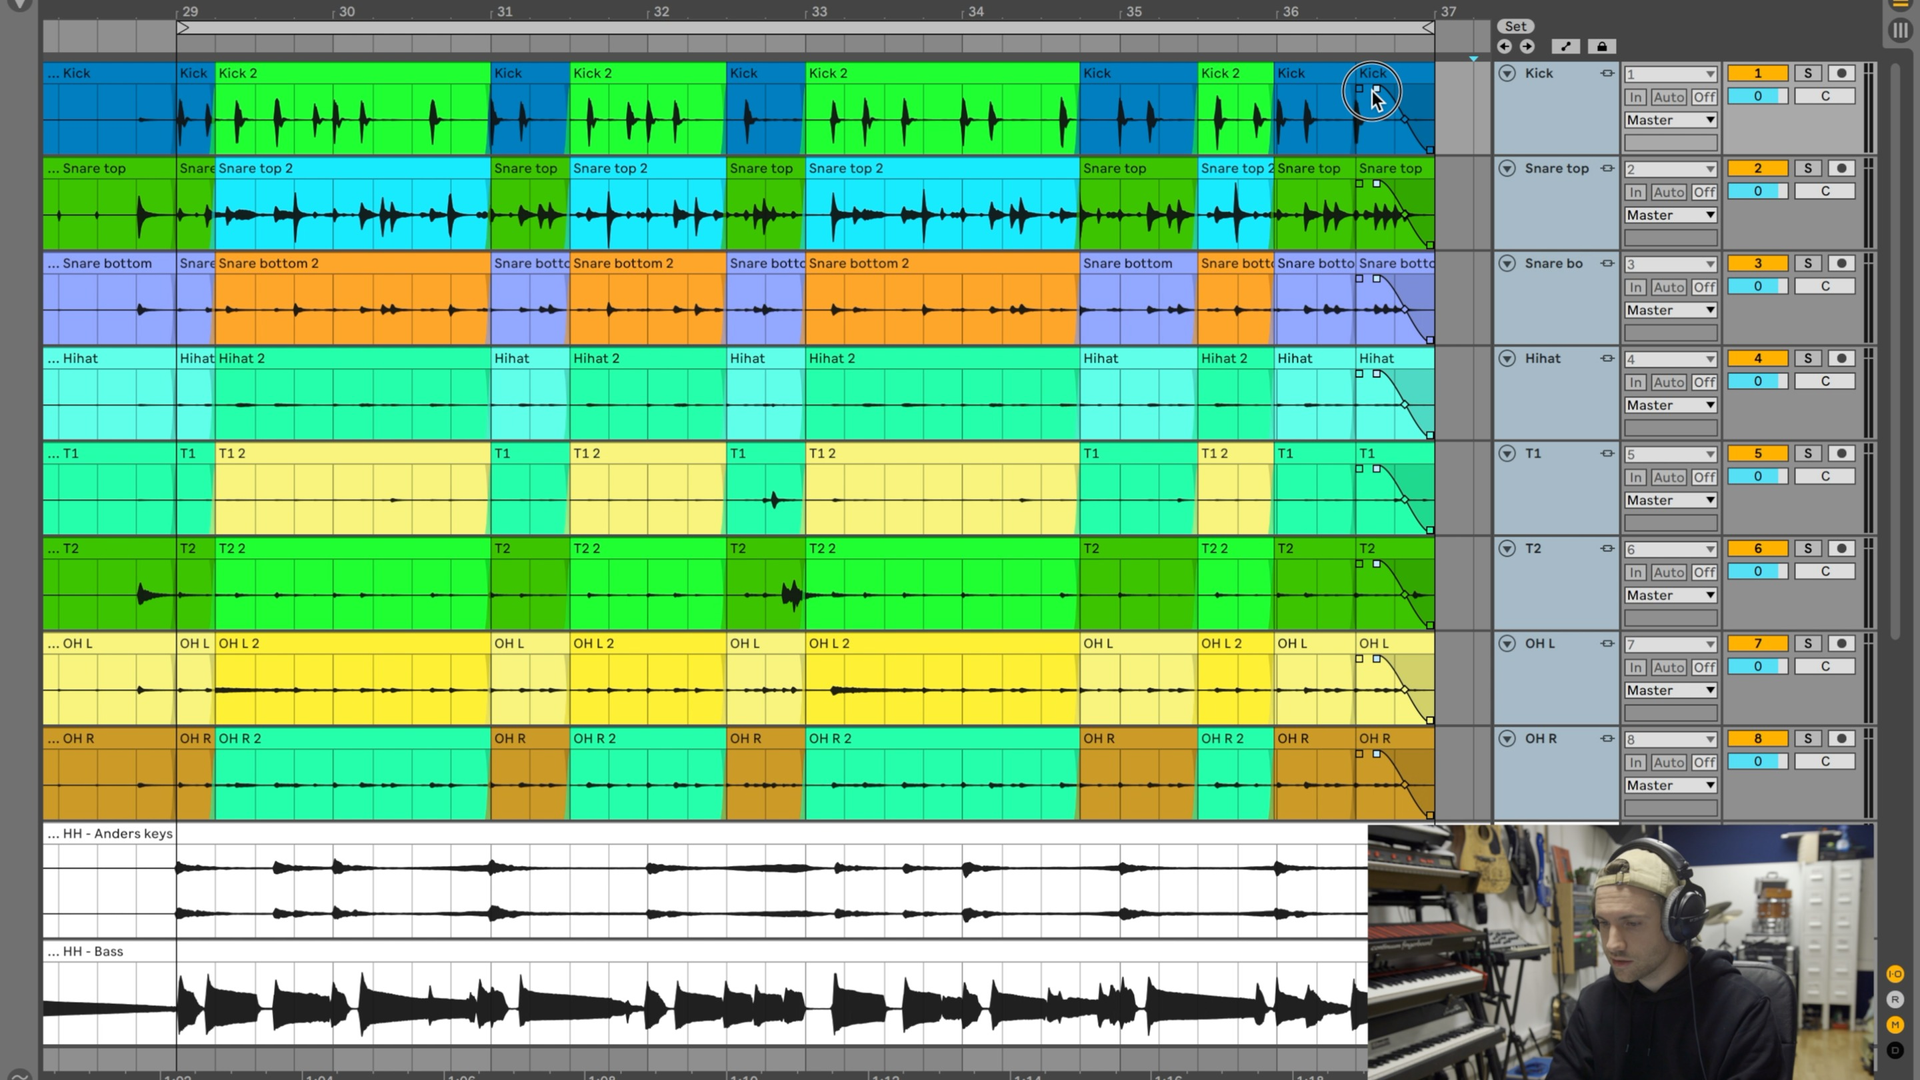Show the Returns section with R button

[x=1895, y=999]
